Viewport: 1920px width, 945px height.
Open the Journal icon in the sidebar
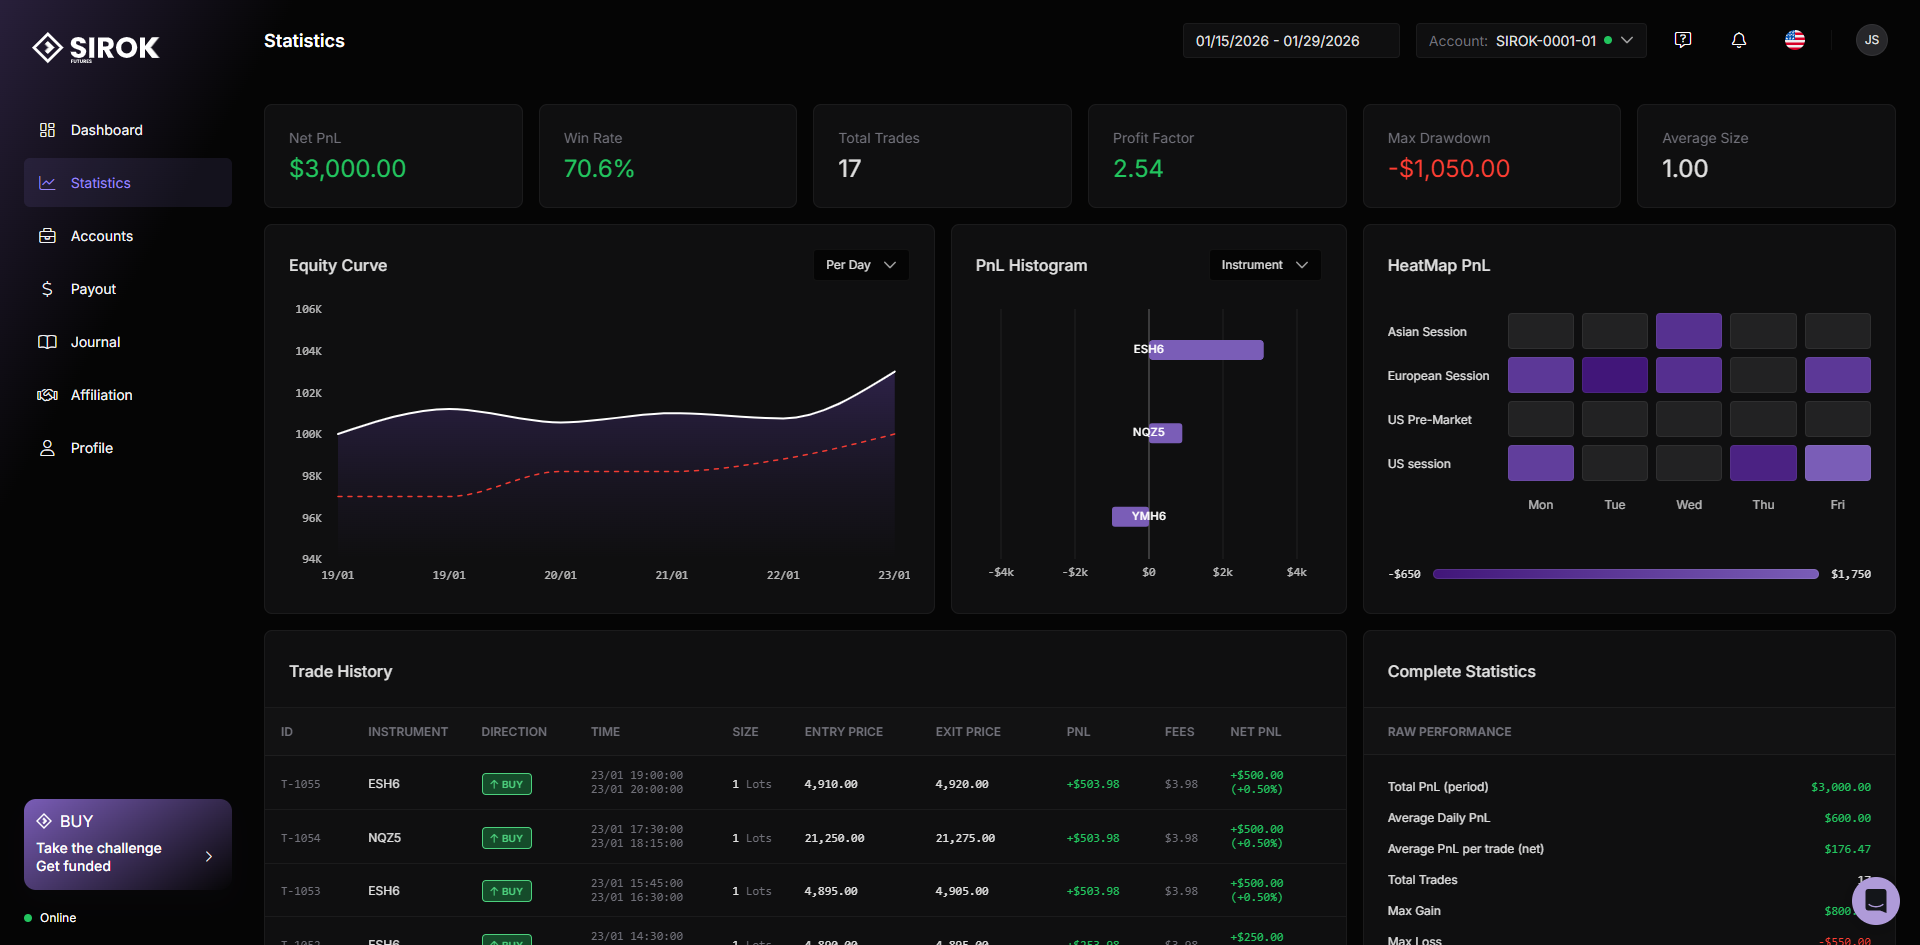tap(47, 341)
